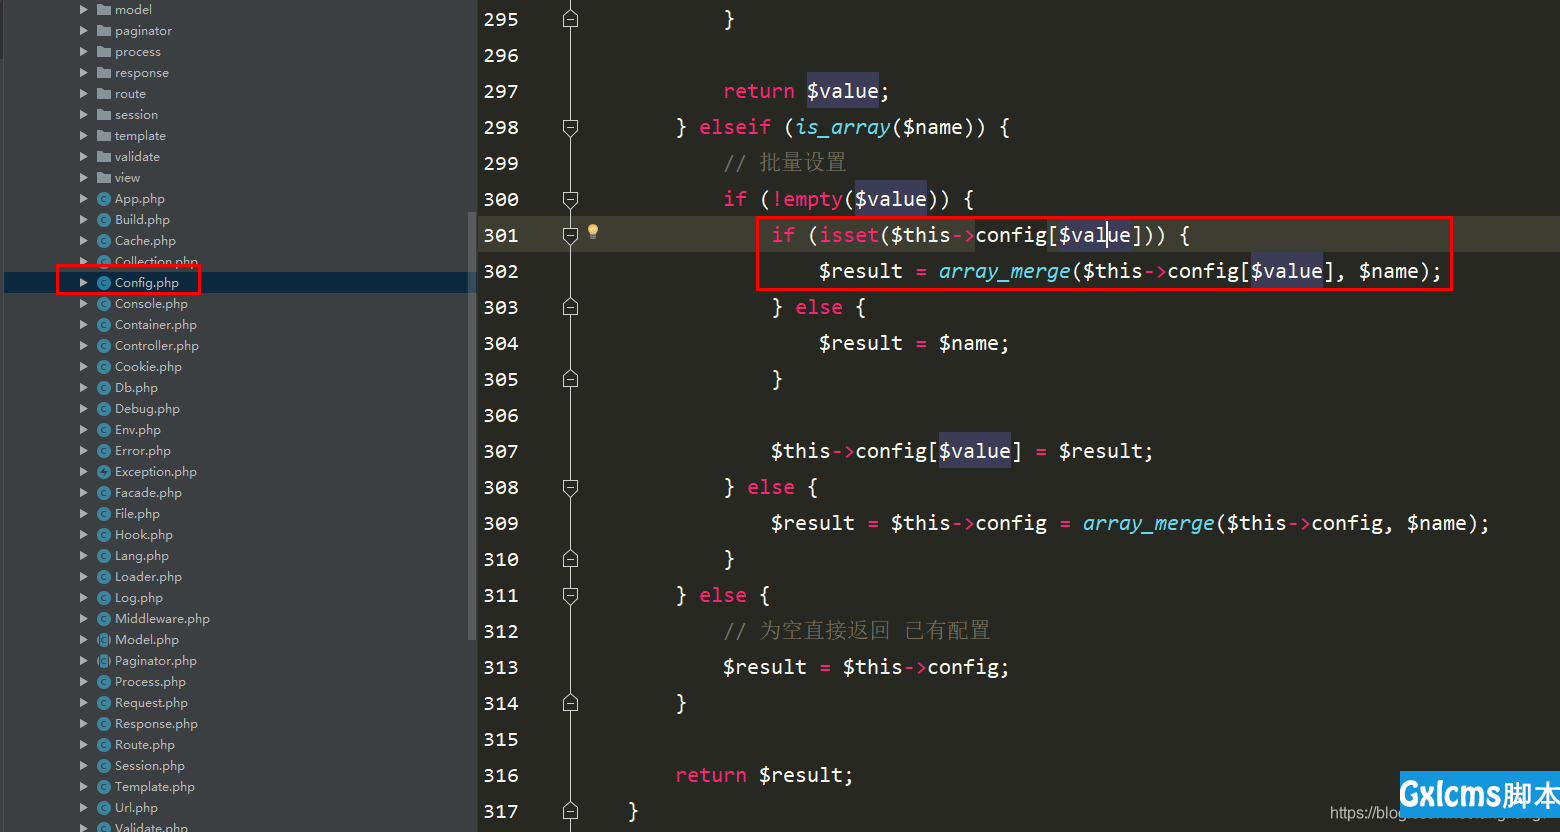
Task: Select Facade.php in the project tree
Action: pos(148,493)
